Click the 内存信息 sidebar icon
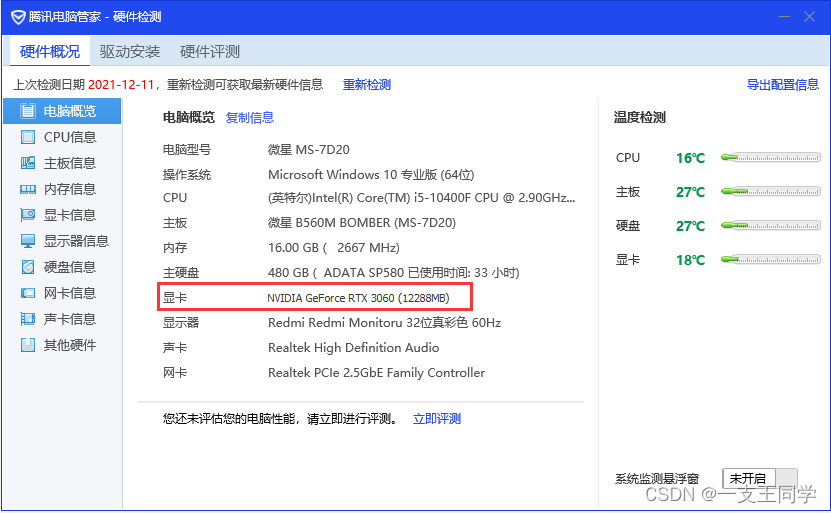The width and height of the screenshot is (831, 513). (28, 189)
